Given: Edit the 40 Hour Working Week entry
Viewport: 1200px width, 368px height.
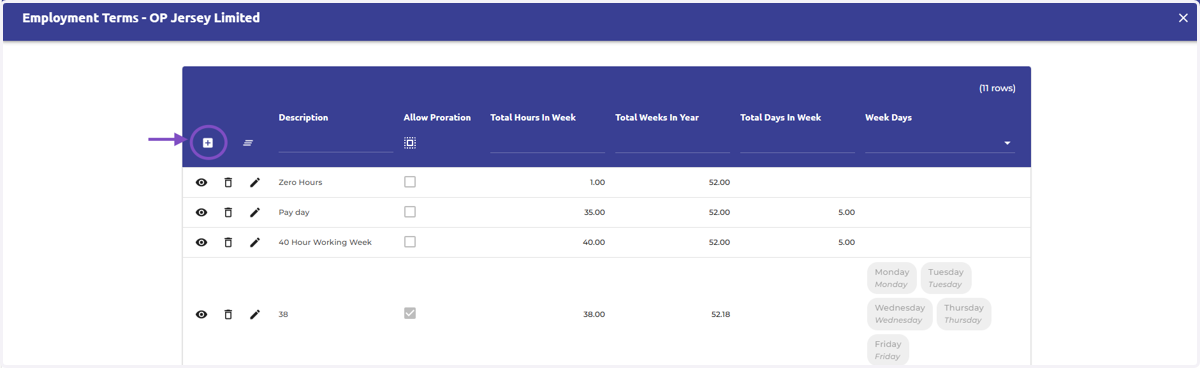Looking at the screenshot, I should 255,243.
